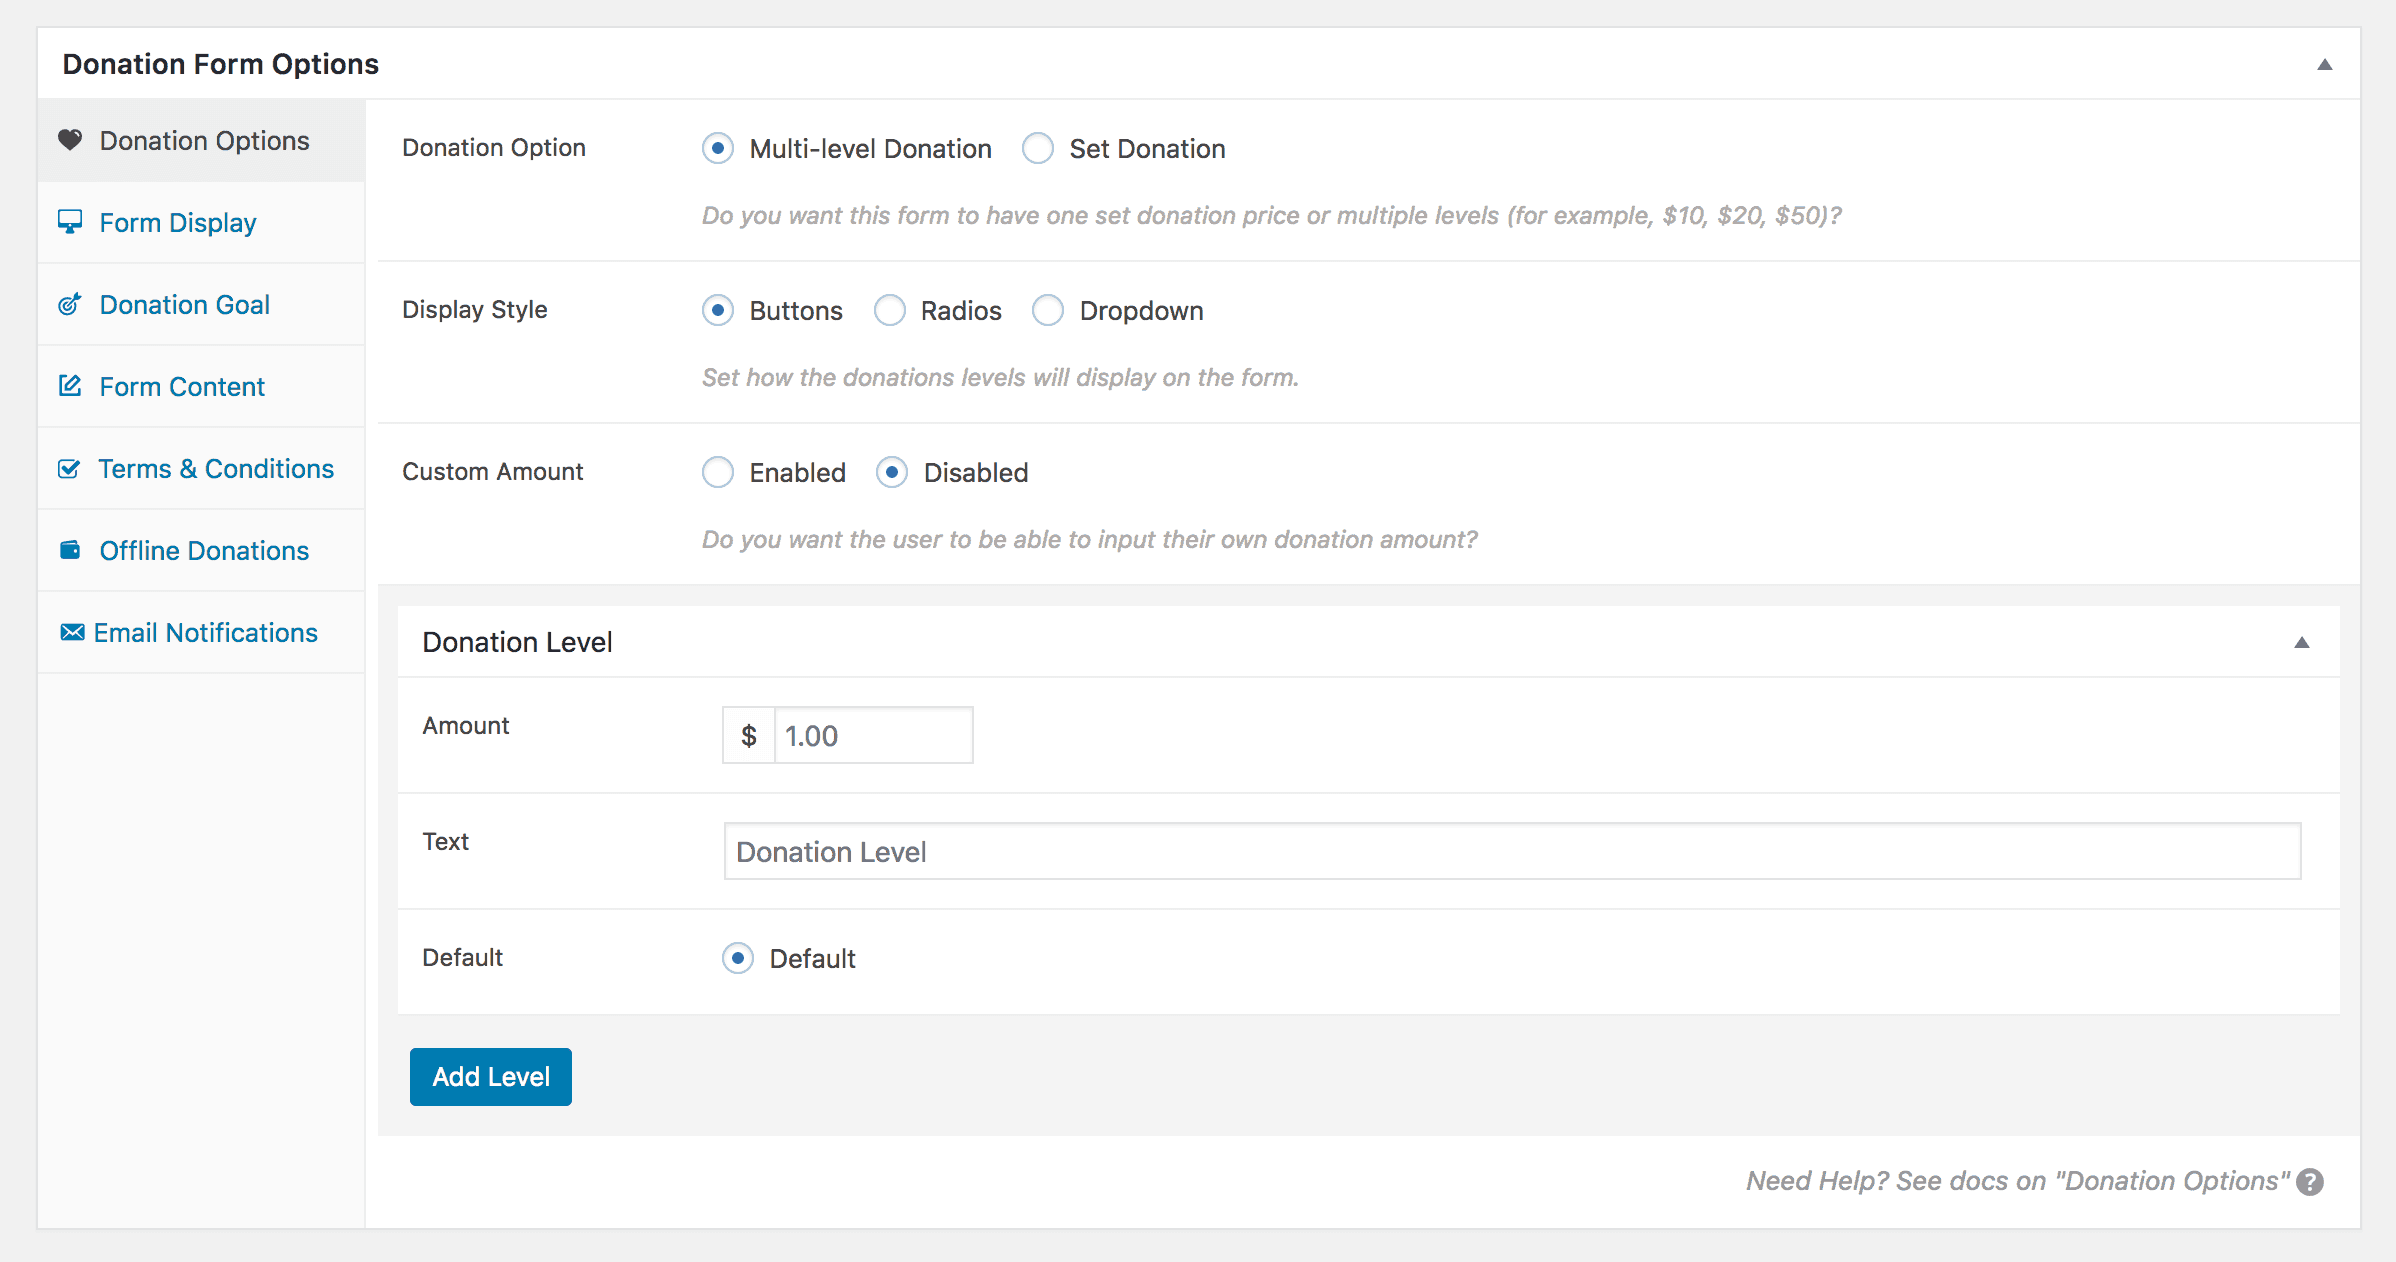Select the Set Donation radio button
2396x1262 pixels.
(1038, 148)
